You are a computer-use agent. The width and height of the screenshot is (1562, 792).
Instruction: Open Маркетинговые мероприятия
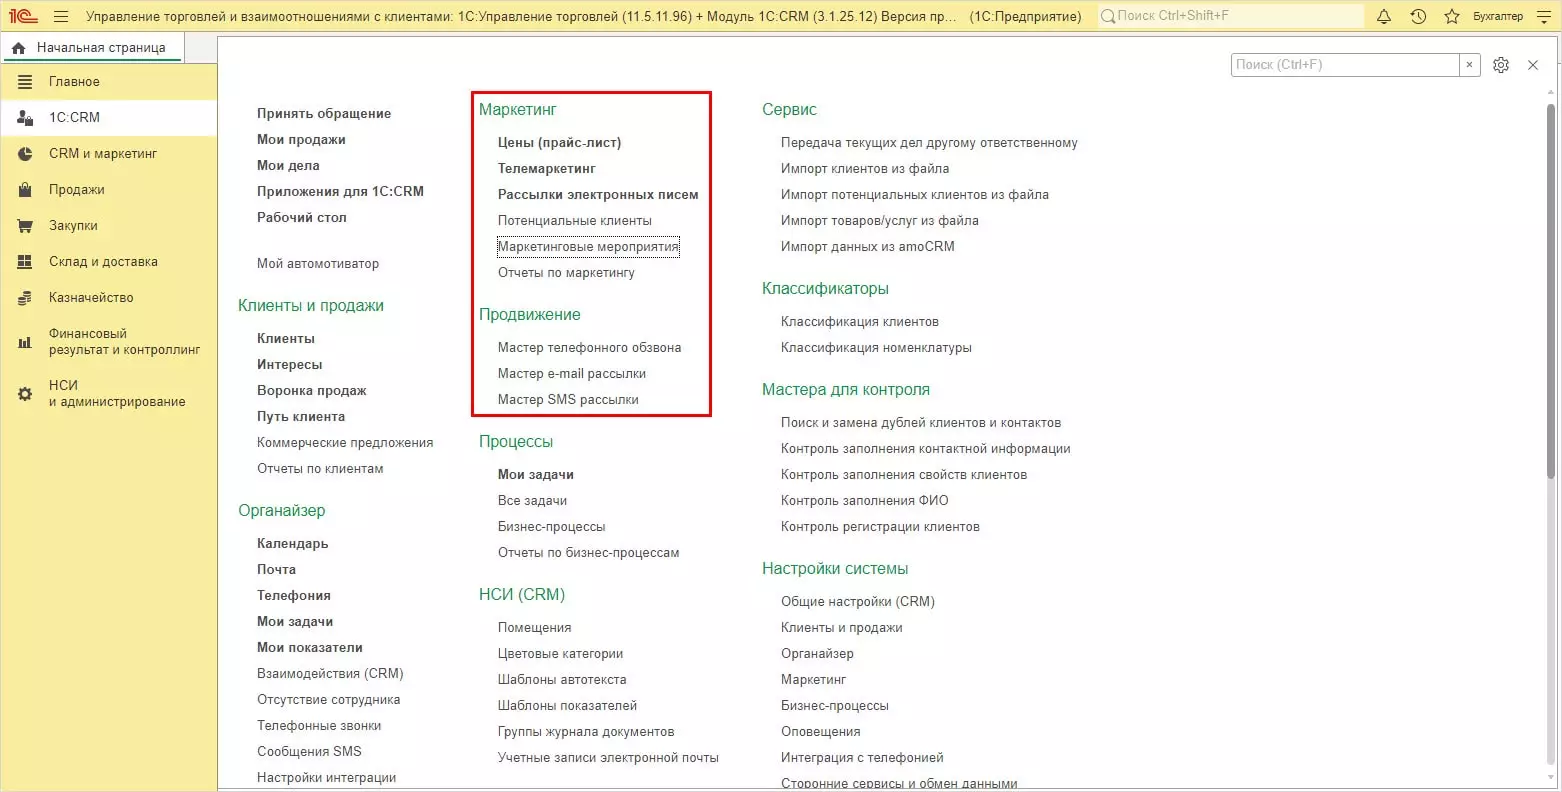pos(588,247)
